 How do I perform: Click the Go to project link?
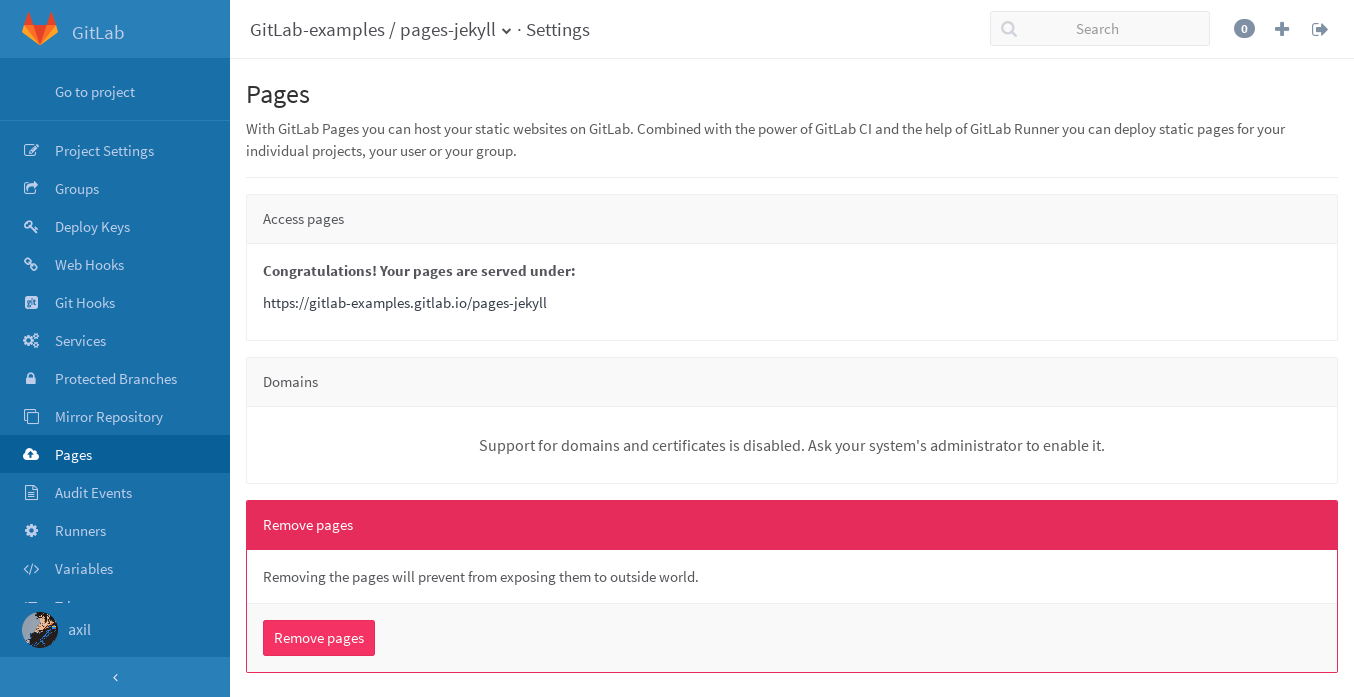(x=95, y=92)
